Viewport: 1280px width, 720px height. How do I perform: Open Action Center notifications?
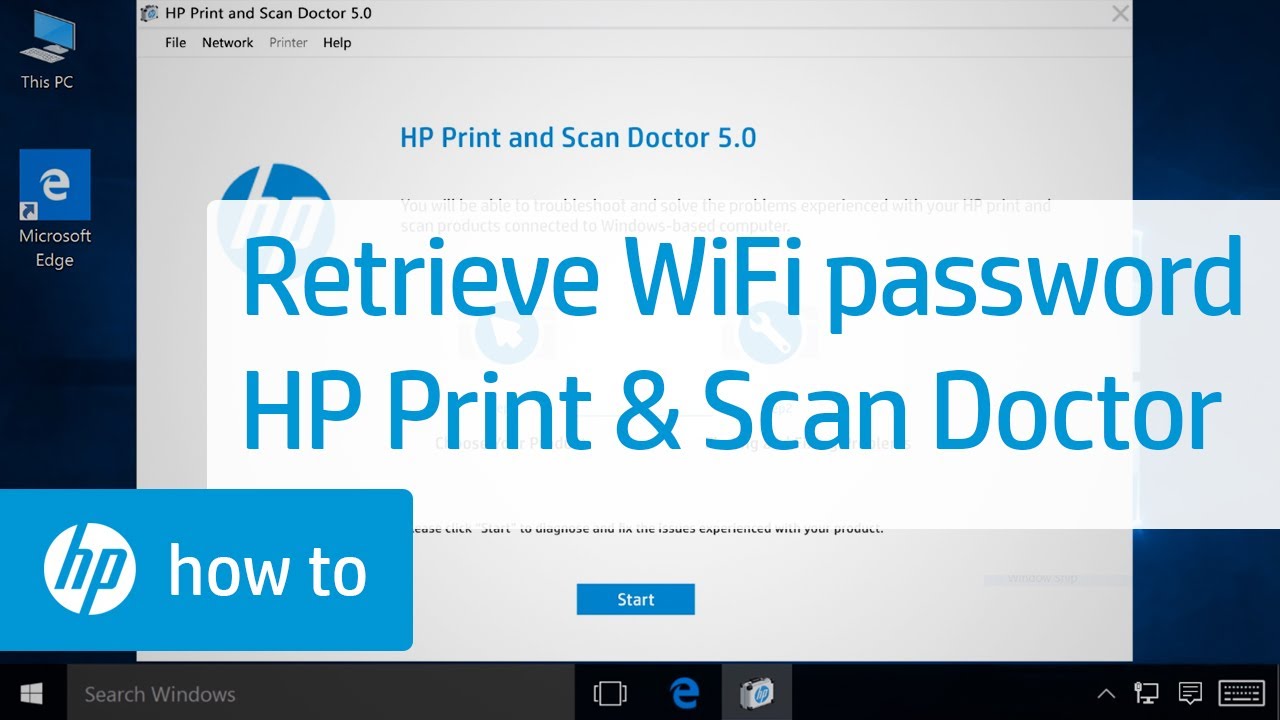(1189, 693)
